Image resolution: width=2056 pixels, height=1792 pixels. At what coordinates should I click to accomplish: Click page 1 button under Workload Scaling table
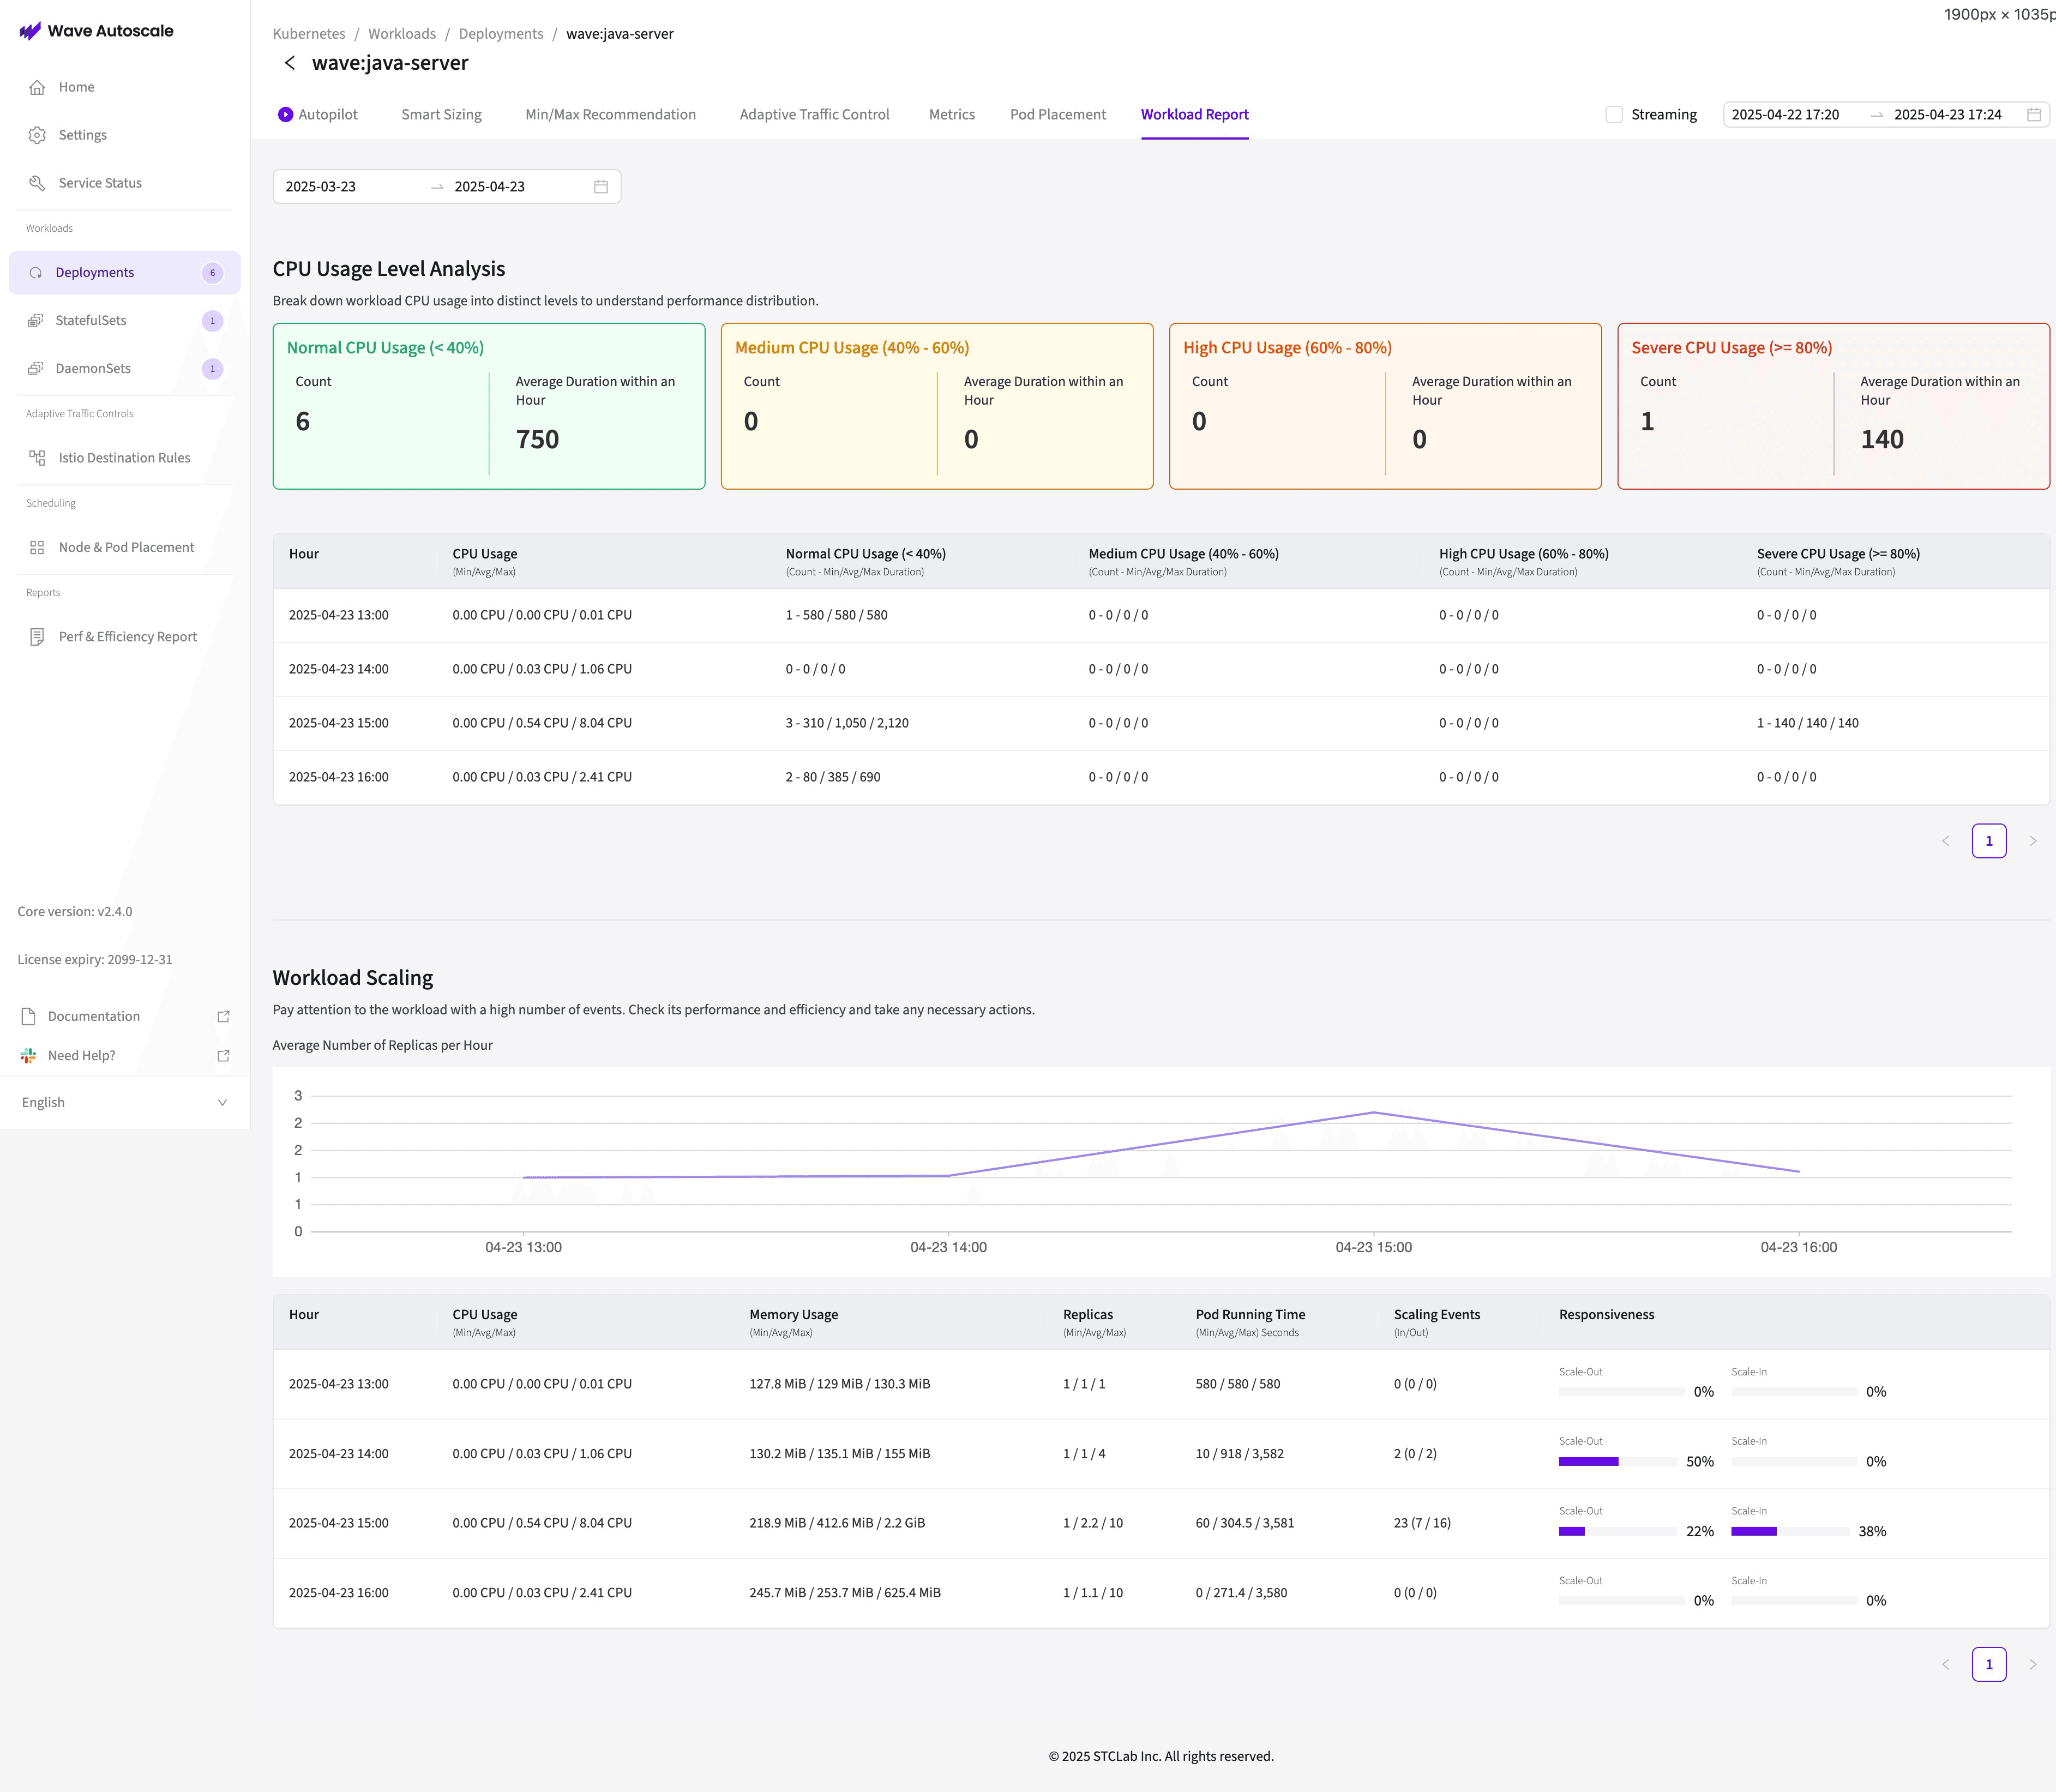1989,1665
